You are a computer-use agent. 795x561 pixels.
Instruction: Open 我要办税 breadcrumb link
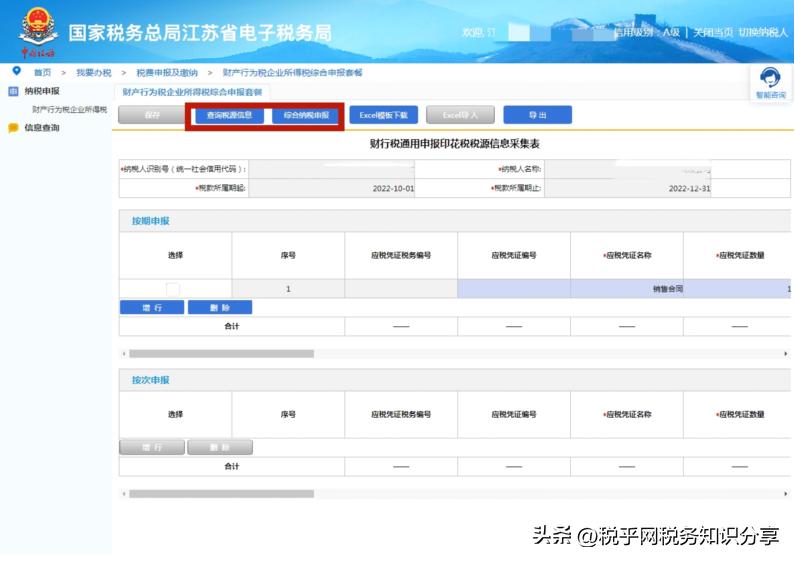[94, 73]
